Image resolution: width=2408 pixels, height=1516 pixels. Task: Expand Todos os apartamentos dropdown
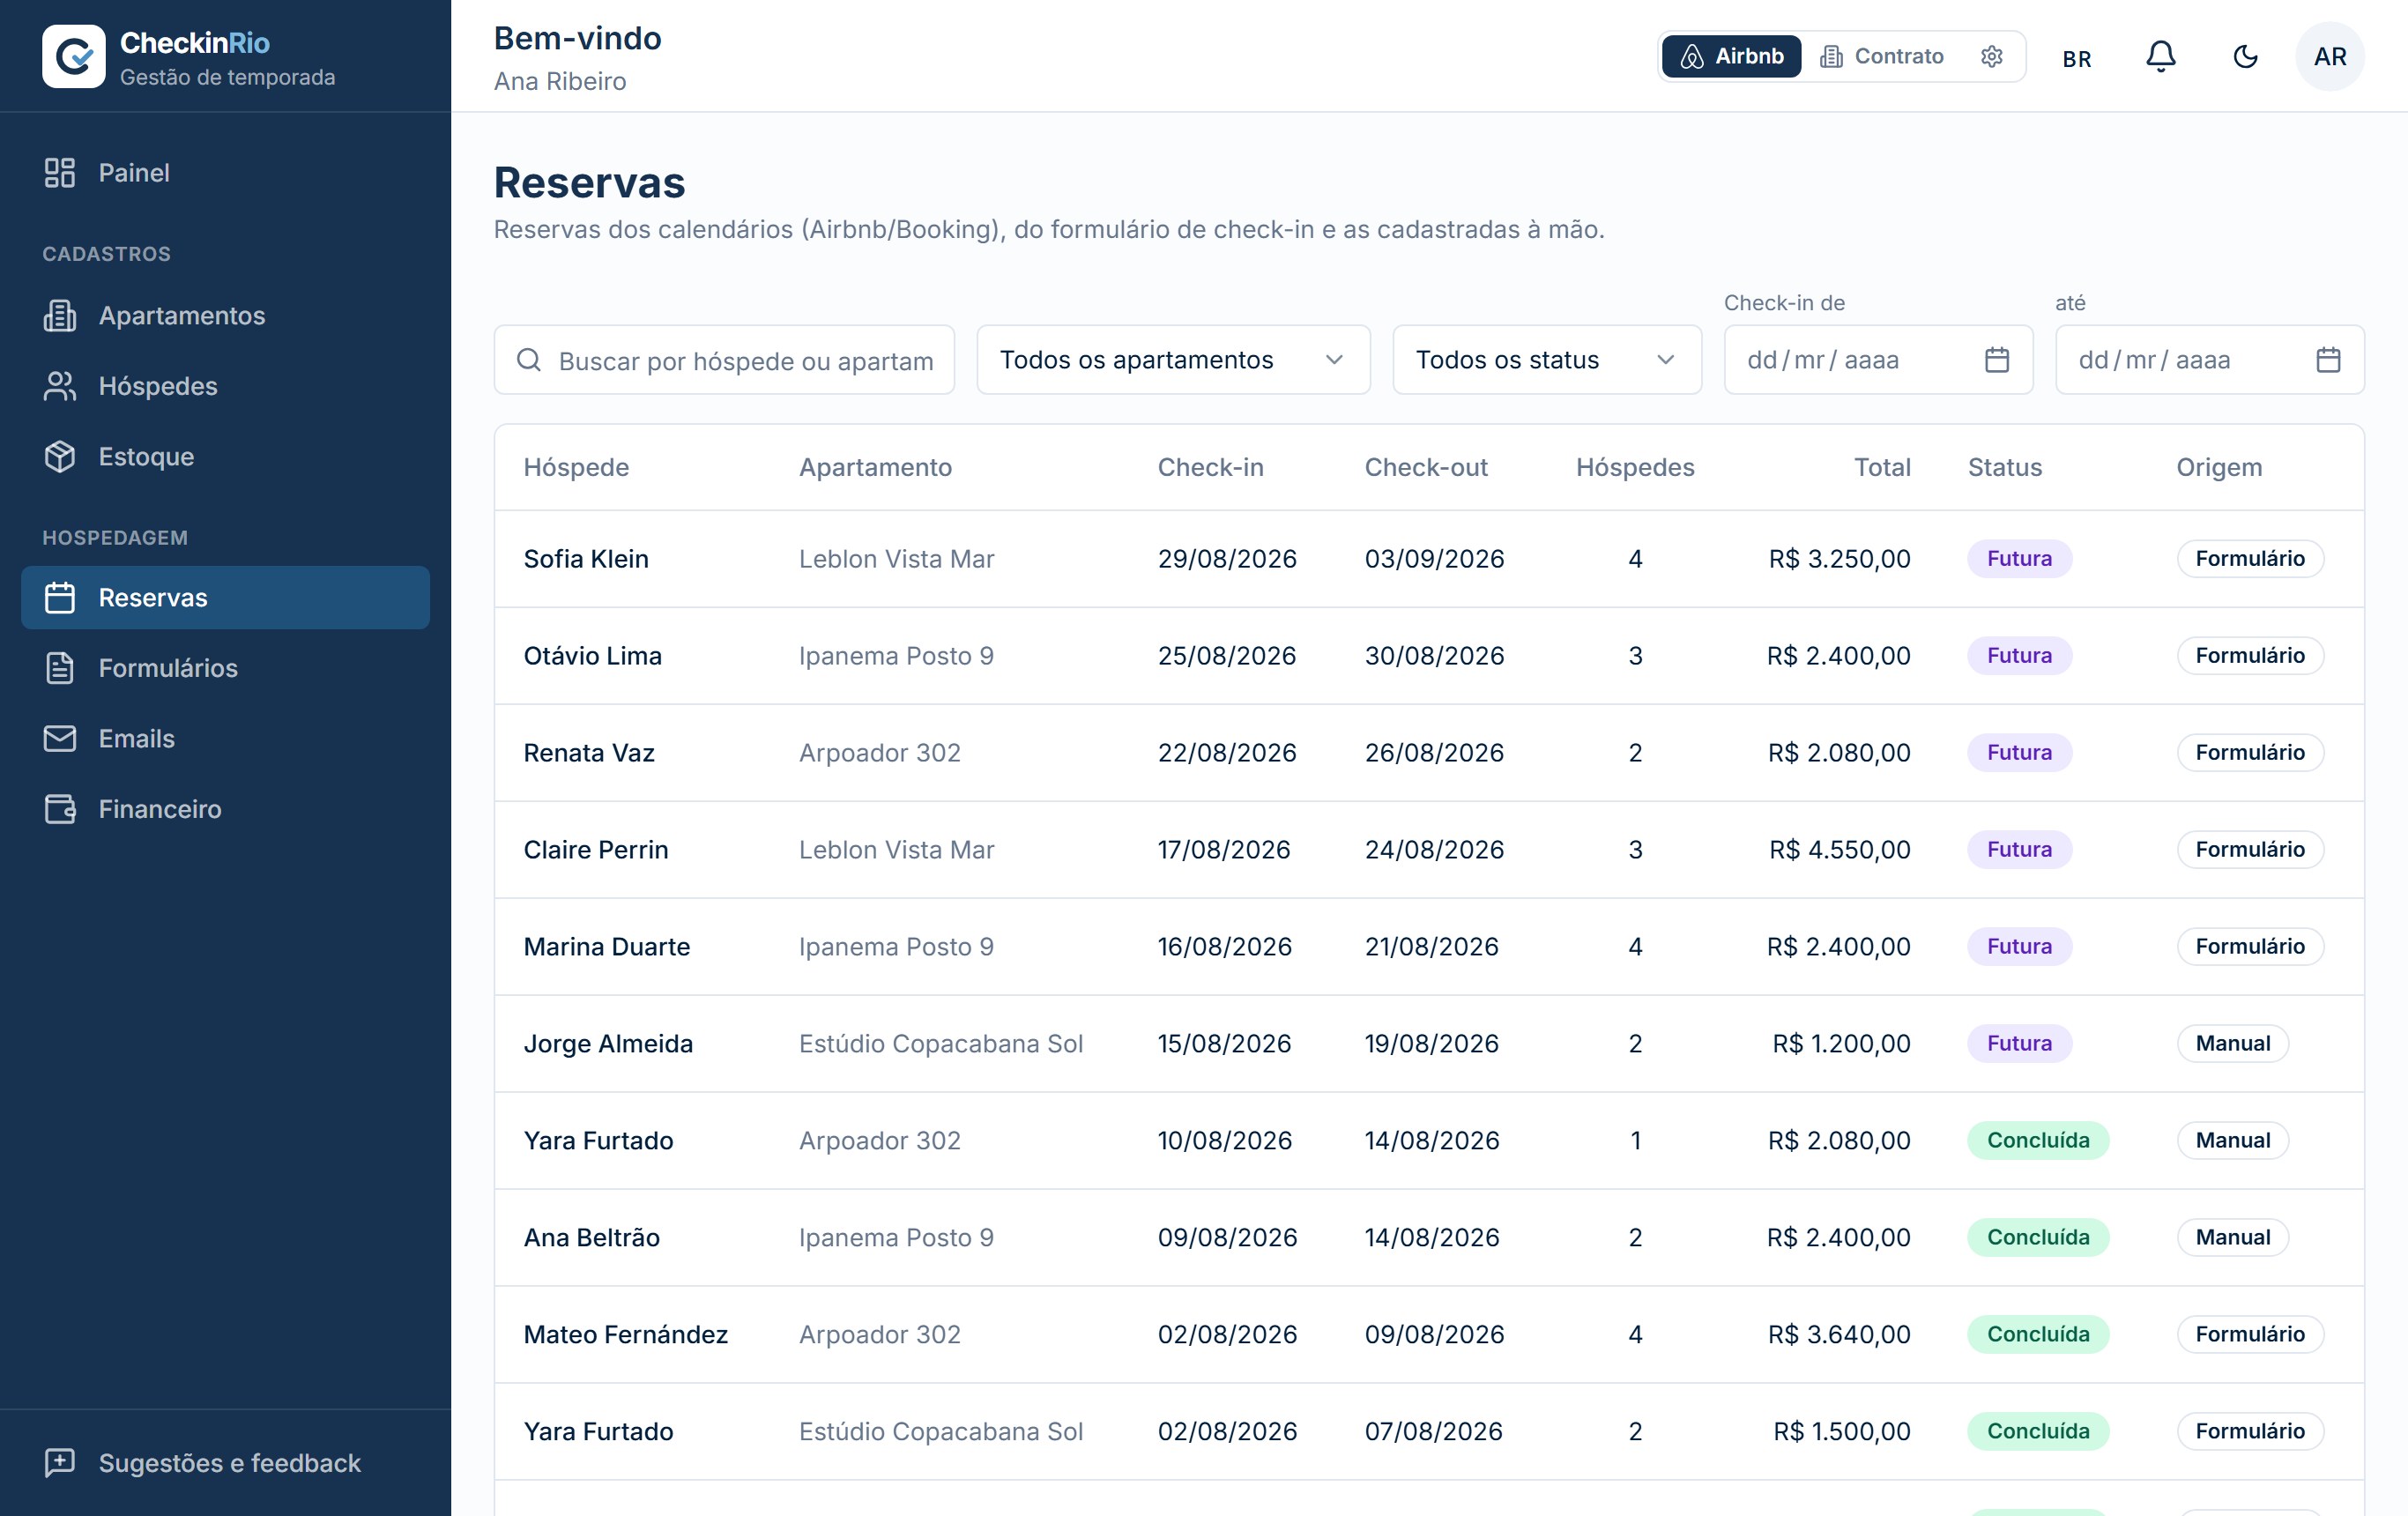tap(1173, 360)
